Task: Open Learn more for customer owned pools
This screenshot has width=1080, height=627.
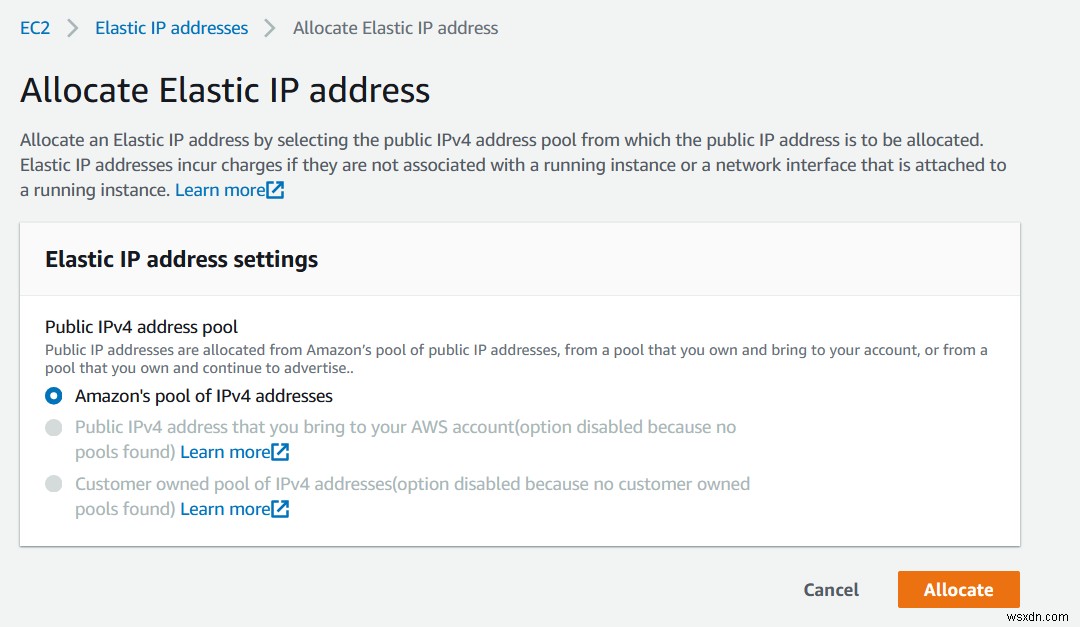Action: pyautogui.click(x=224, y=509)
